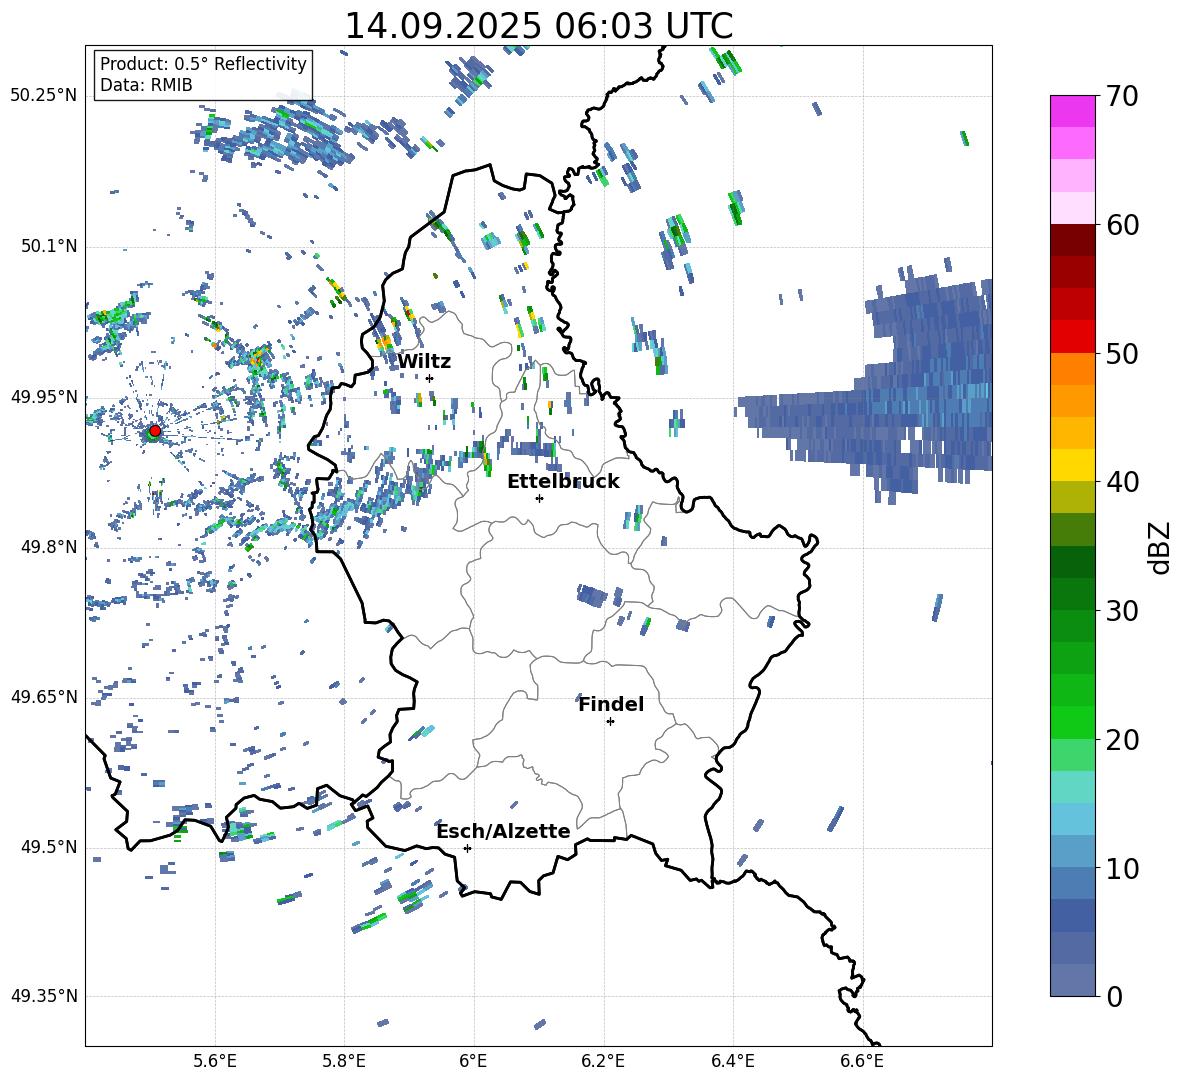Click the 6.4°E longitude label
Screen dimensions: 1184x1081
click(732, 1061)
